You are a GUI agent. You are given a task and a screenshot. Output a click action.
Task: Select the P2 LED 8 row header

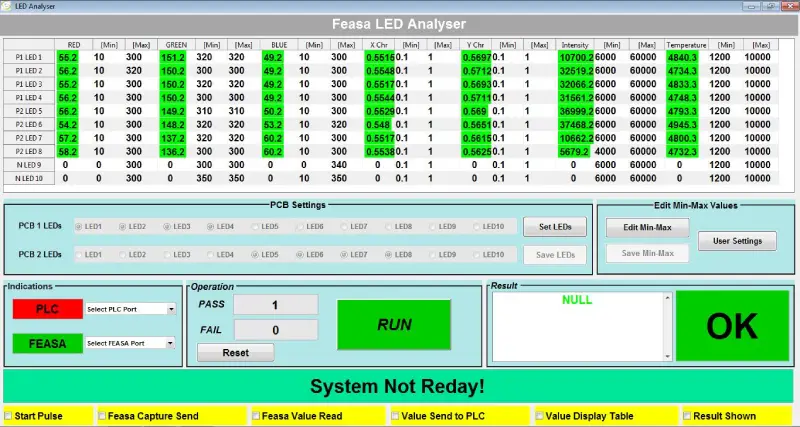click(29, 152)
